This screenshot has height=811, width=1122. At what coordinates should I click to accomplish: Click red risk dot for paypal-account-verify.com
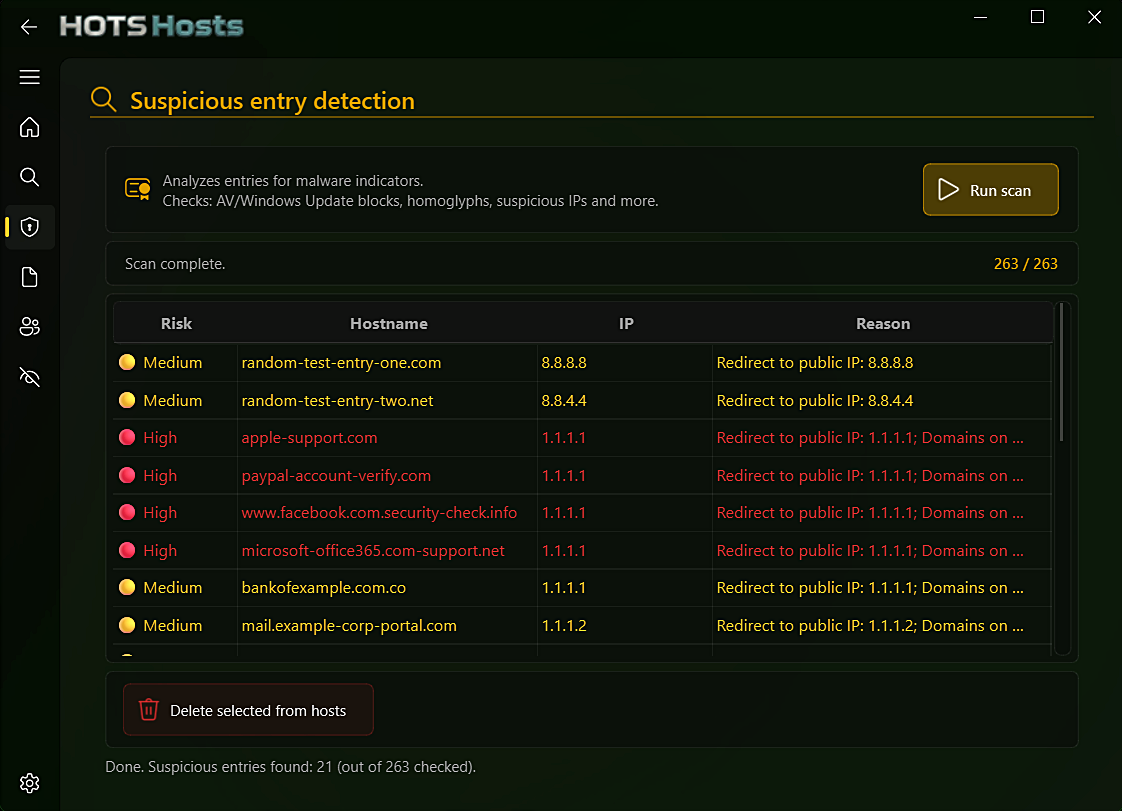tap(127, 475)
